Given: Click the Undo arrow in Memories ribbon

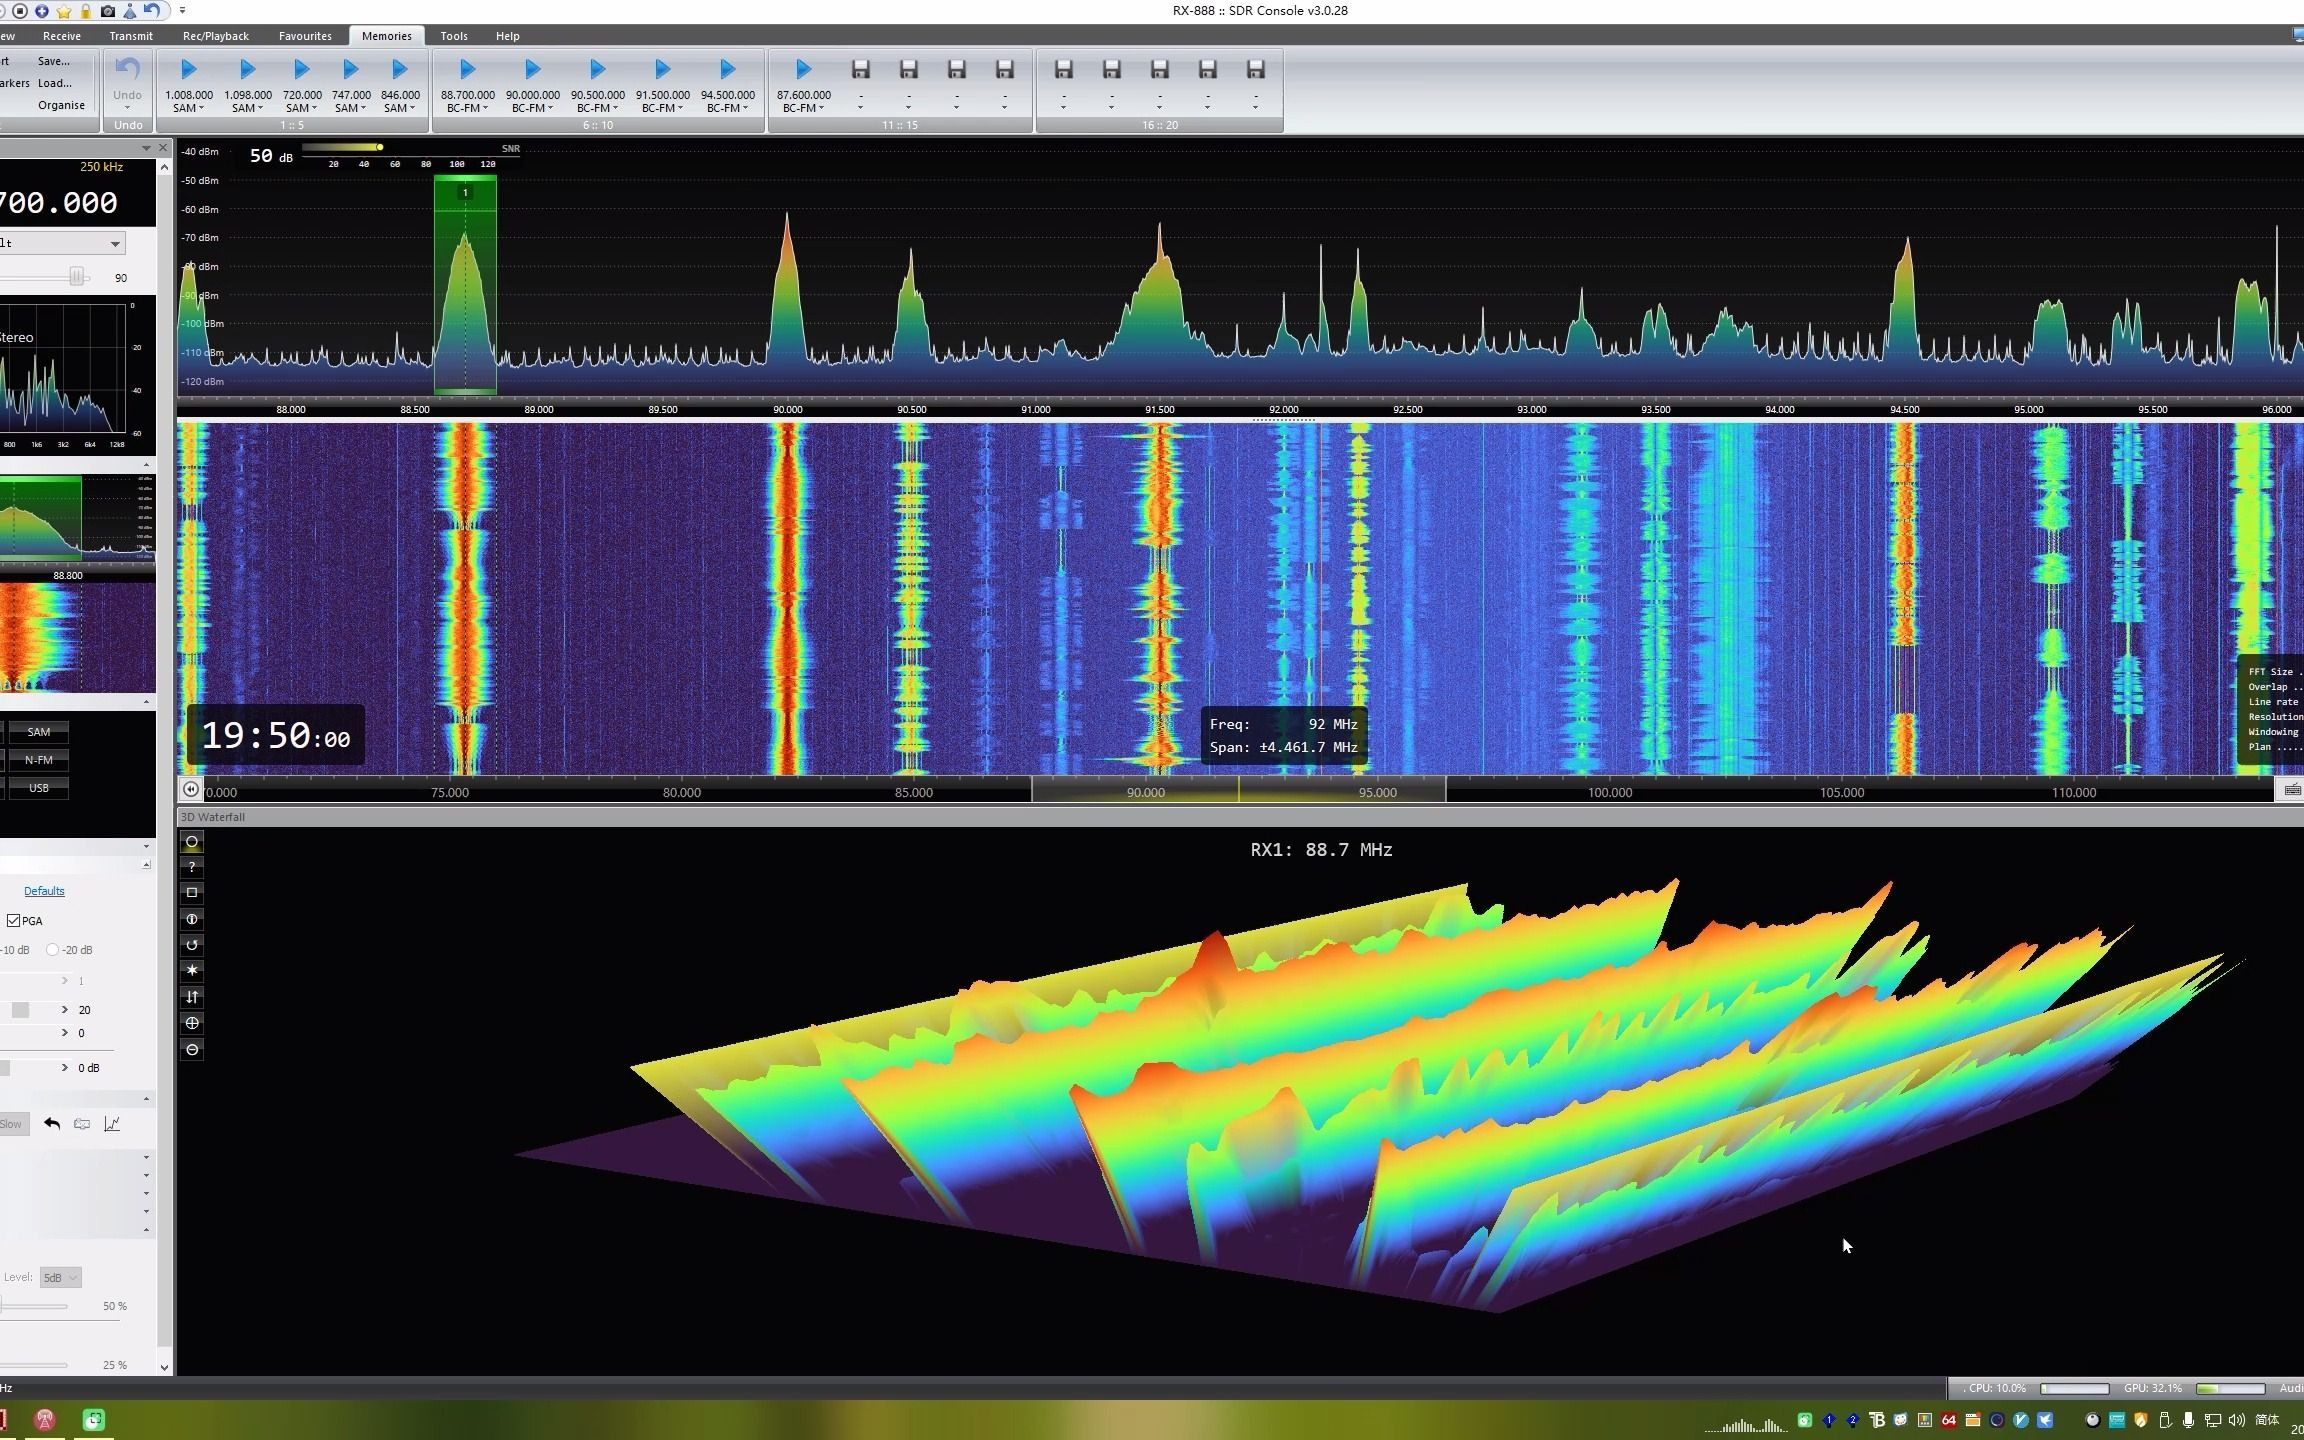Looking at the screenshot, I should pos(127,69).
